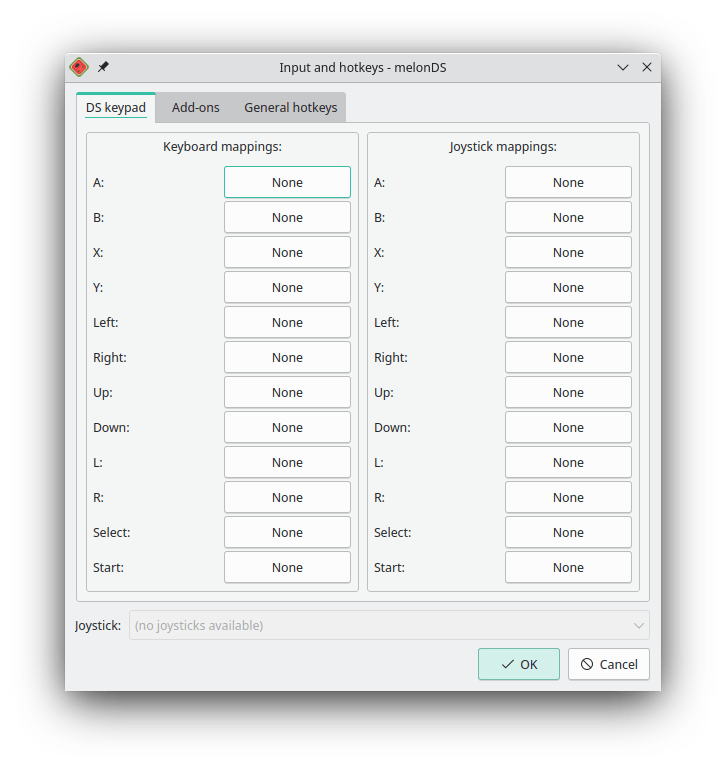The width and height of the screenshot is (726, 768).
Task: Set joystick mapping for B button
Action: pyautogui.click(x=568, y=217)
